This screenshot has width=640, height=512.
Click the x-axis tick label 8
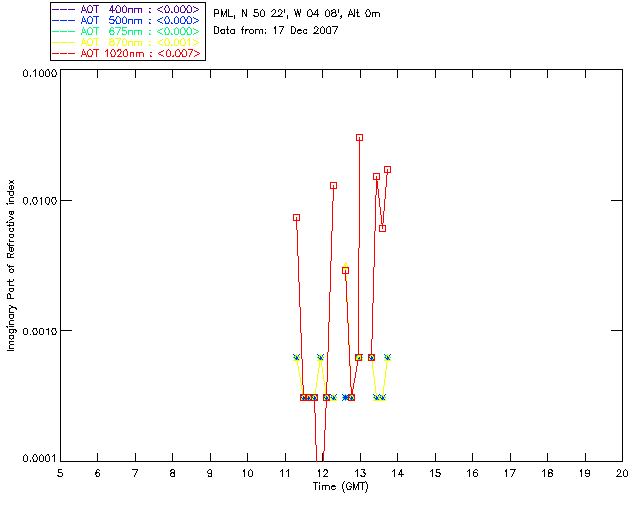click(x=173, y=473)
